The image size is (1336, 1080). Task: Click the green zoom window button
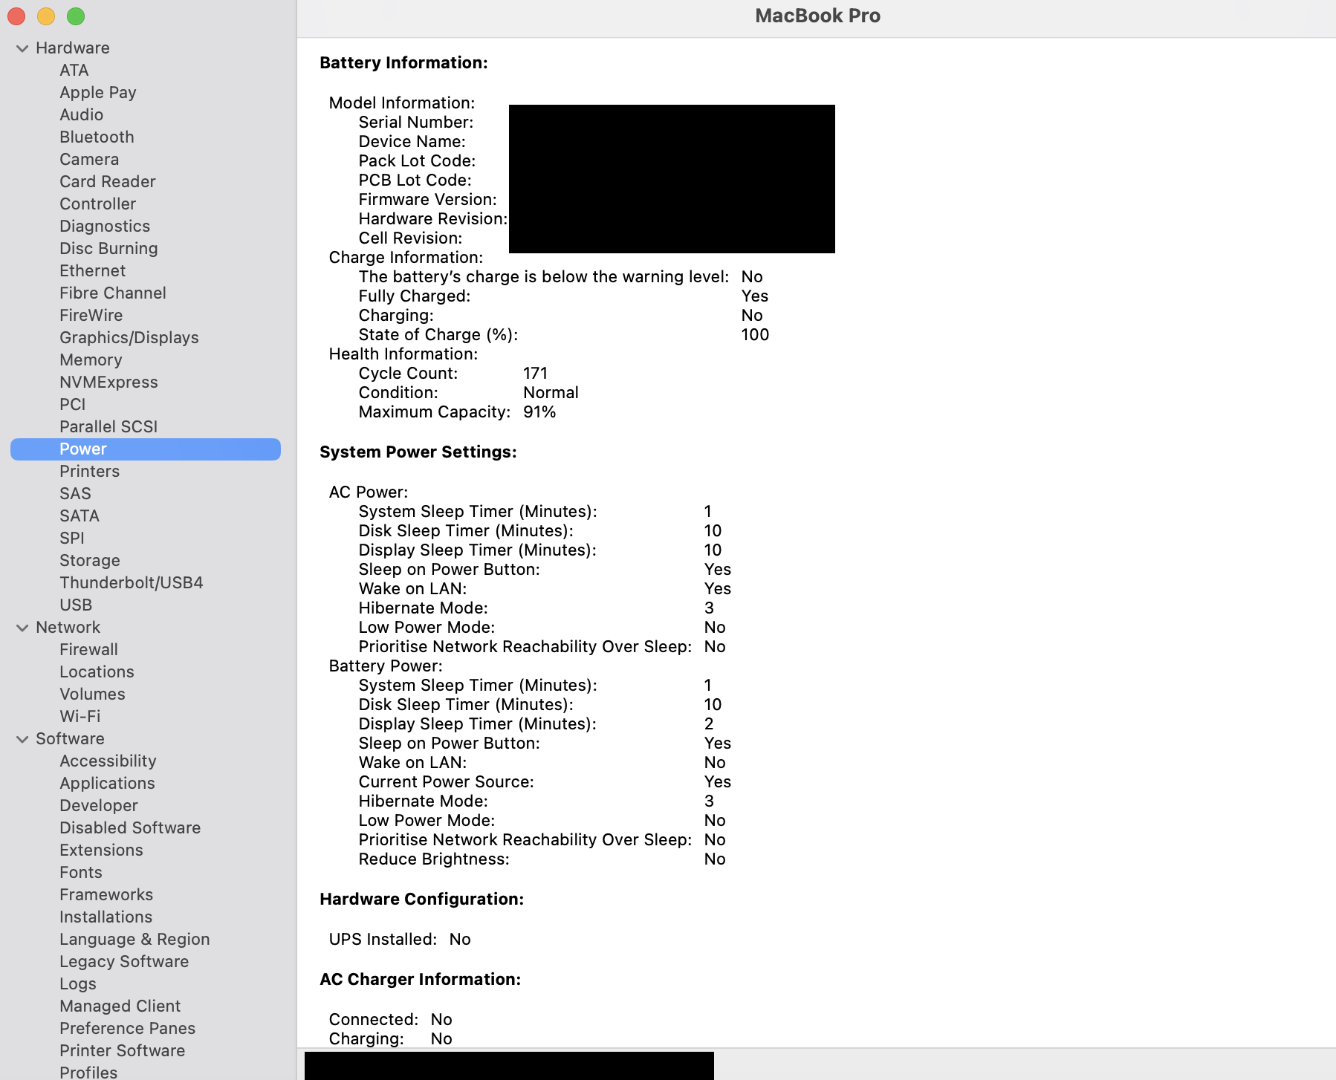tap(76, 16)
